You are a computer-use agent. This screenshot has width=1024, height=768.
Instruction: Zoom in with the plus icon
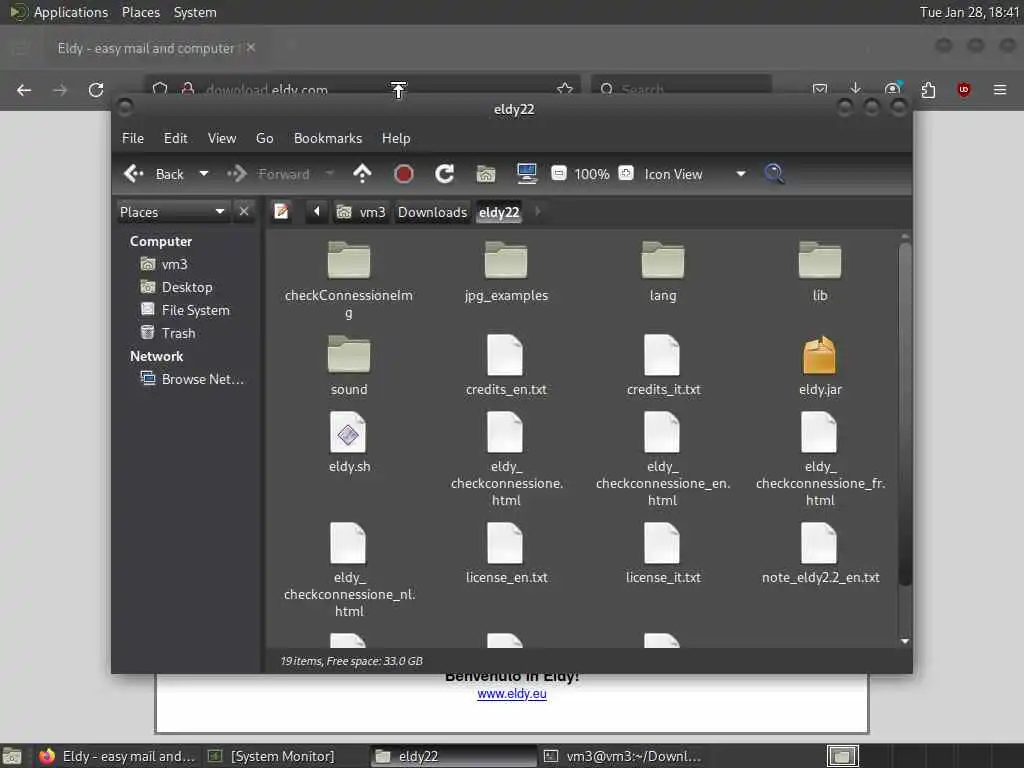tap(626, 173)
